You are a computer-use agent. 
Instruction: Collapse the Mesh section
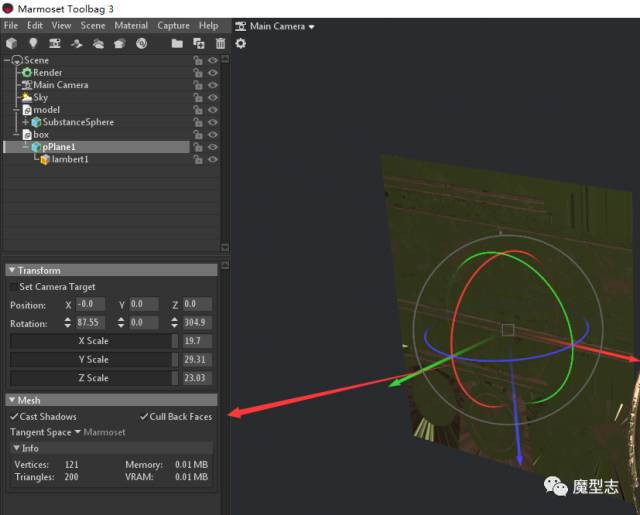(12, 400)
